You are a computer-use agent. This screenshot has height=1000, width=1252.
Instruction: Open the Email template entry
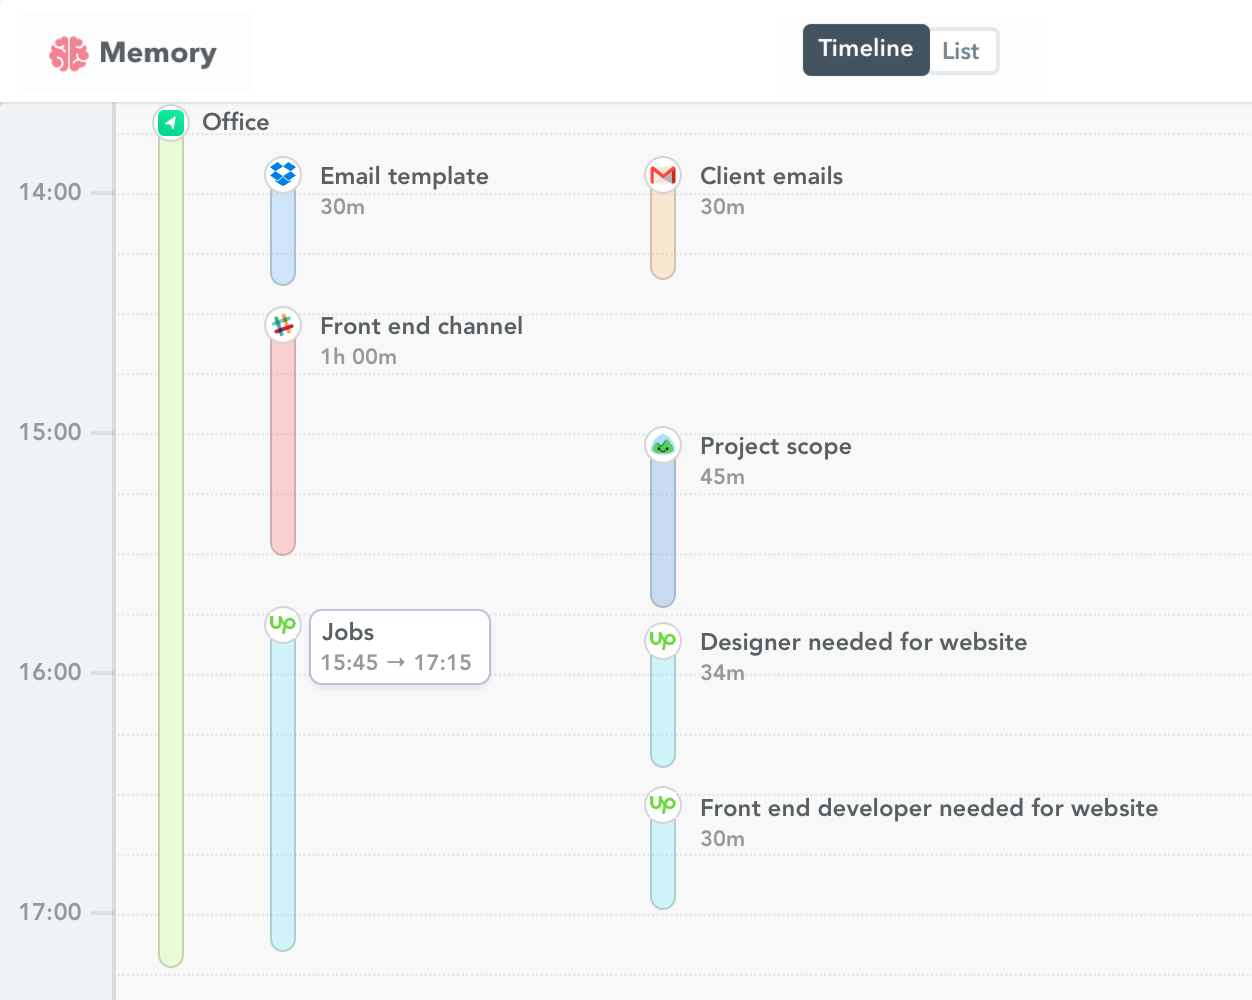(x=404, y=175)
